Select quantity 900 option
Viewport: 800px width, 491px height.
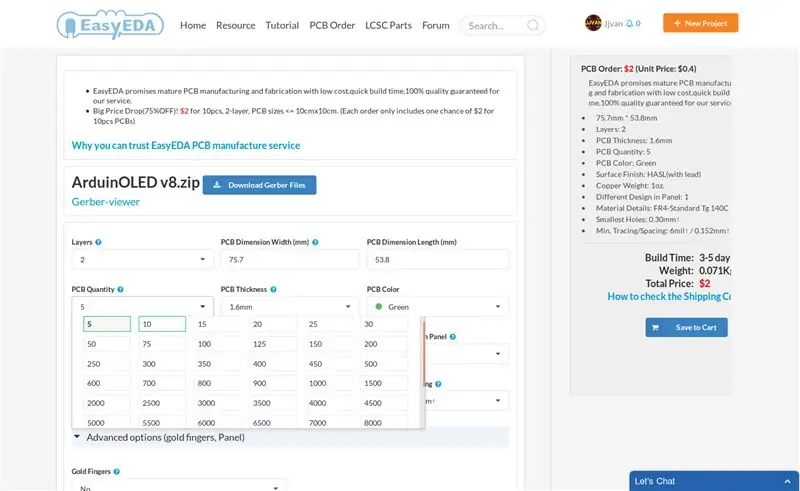tap(272, 383)
